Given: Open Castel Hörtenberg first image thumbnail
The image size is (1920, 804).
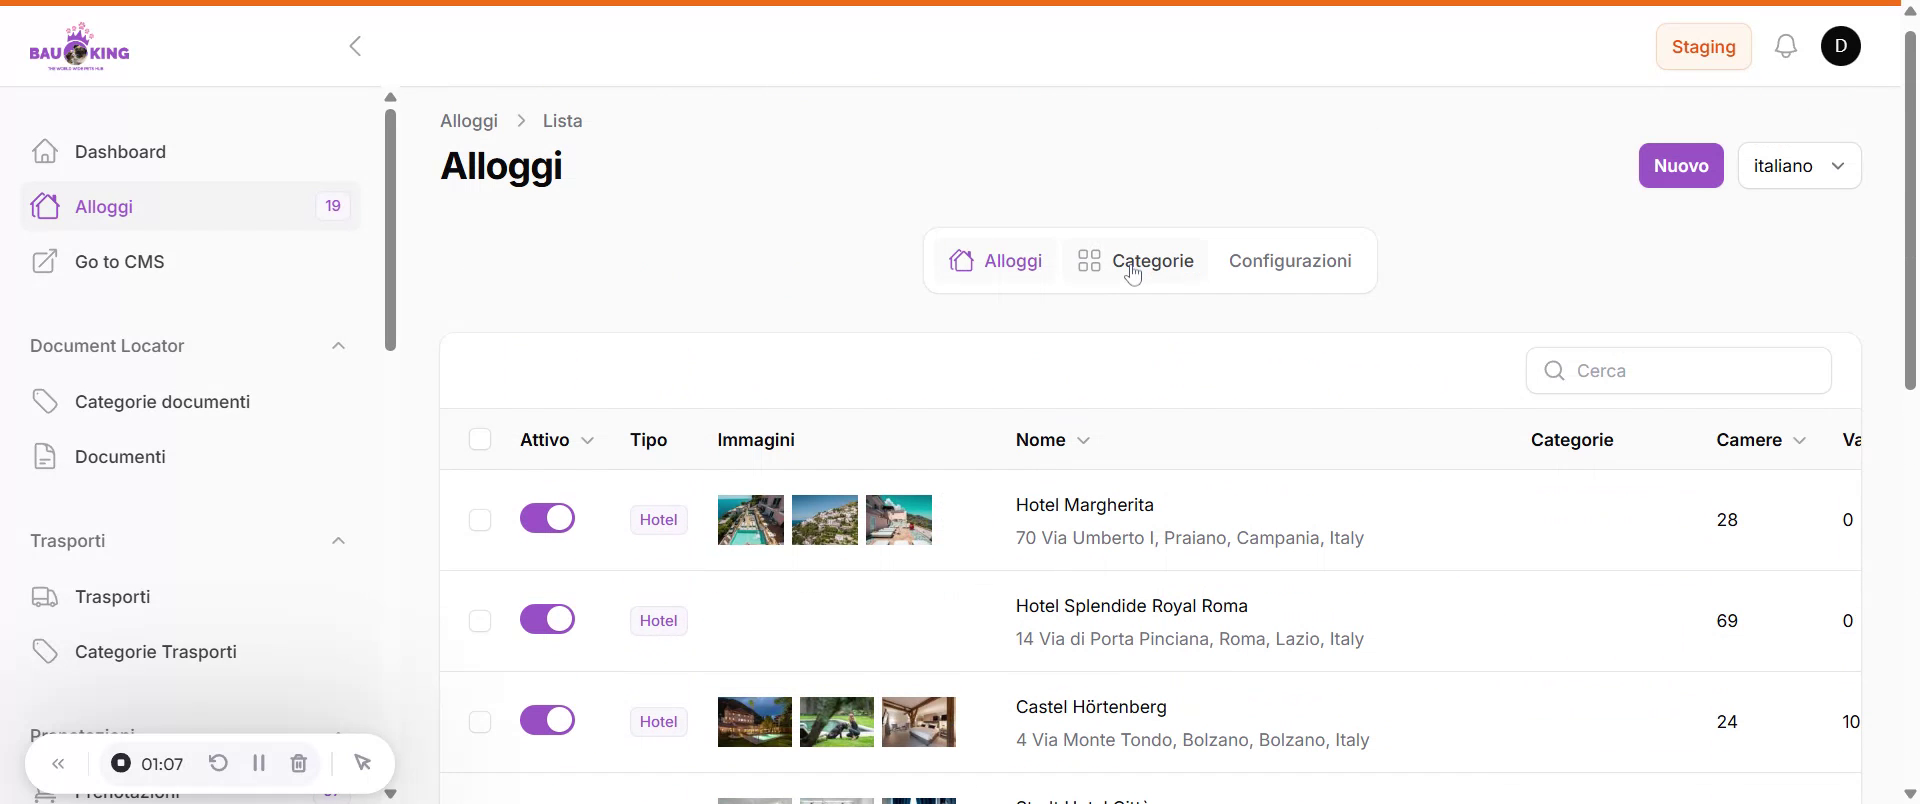Looking at the screenshot, I should pos(755,722).
